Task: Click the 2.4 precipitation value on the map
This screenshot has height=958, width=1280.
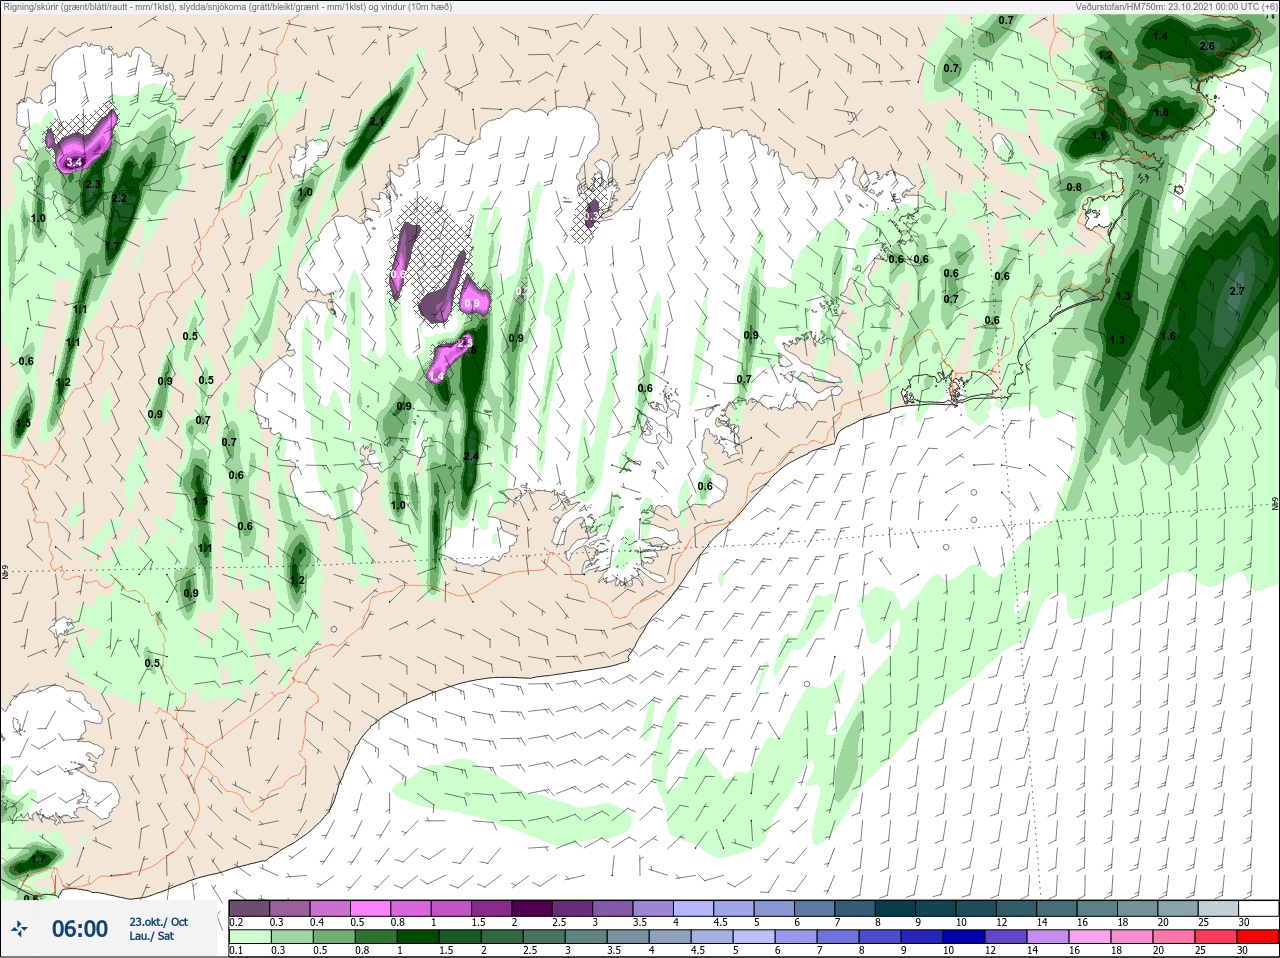Action: click(472, 456)
